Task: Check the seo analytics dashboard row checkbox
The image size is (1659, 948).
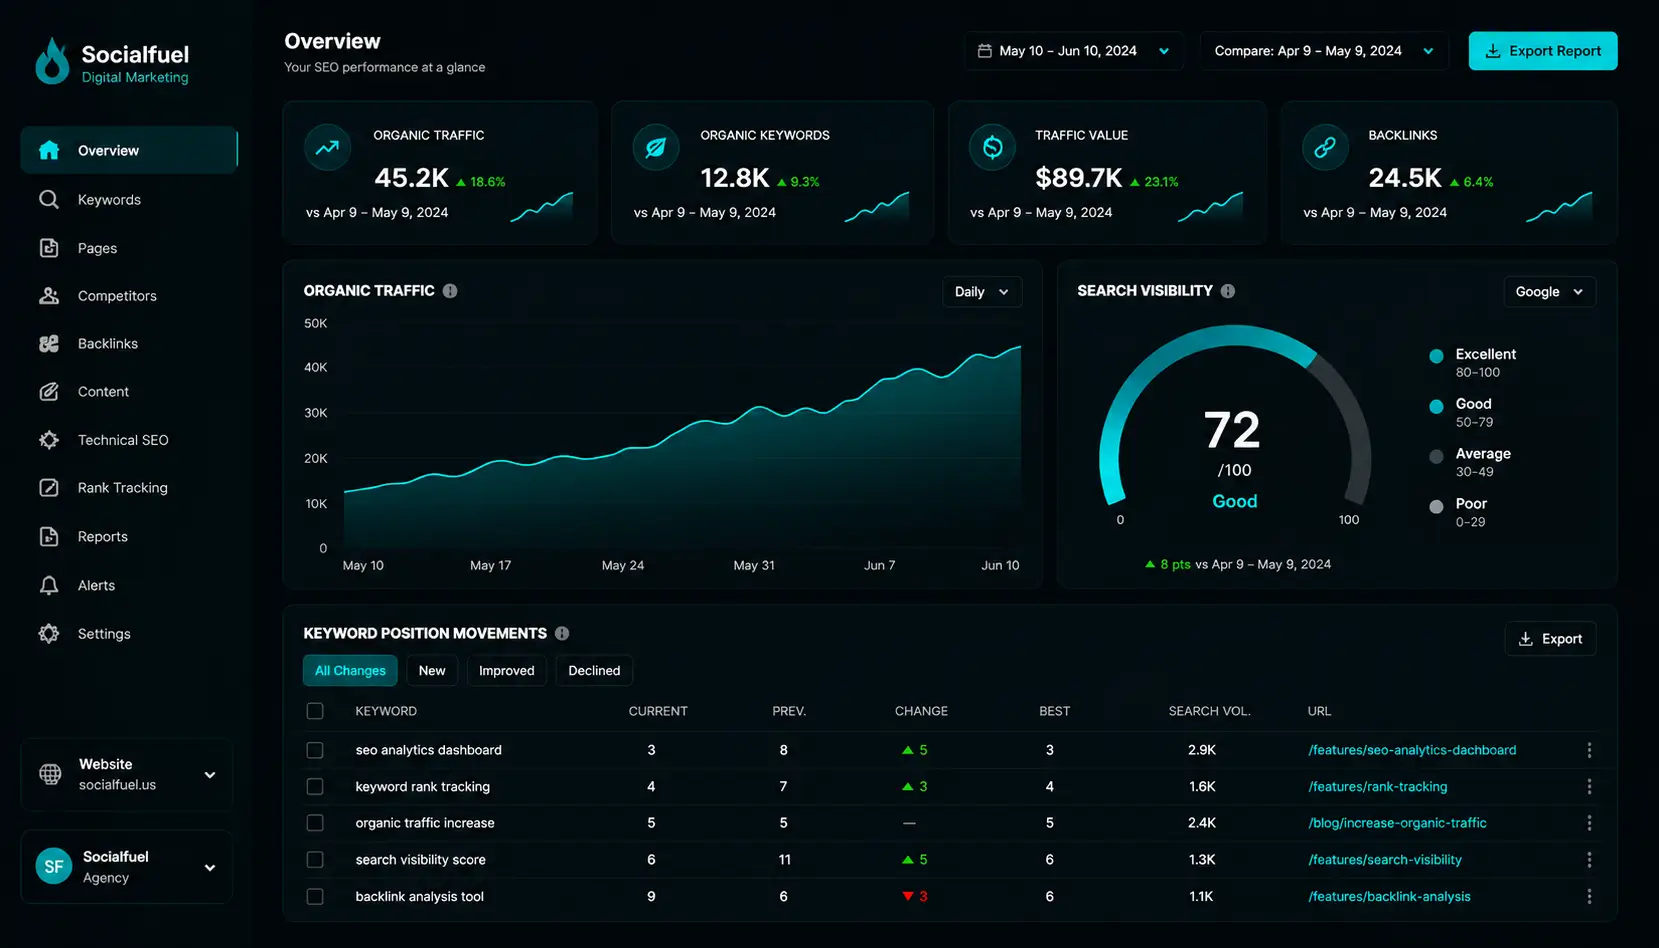Action: [315, 750]
